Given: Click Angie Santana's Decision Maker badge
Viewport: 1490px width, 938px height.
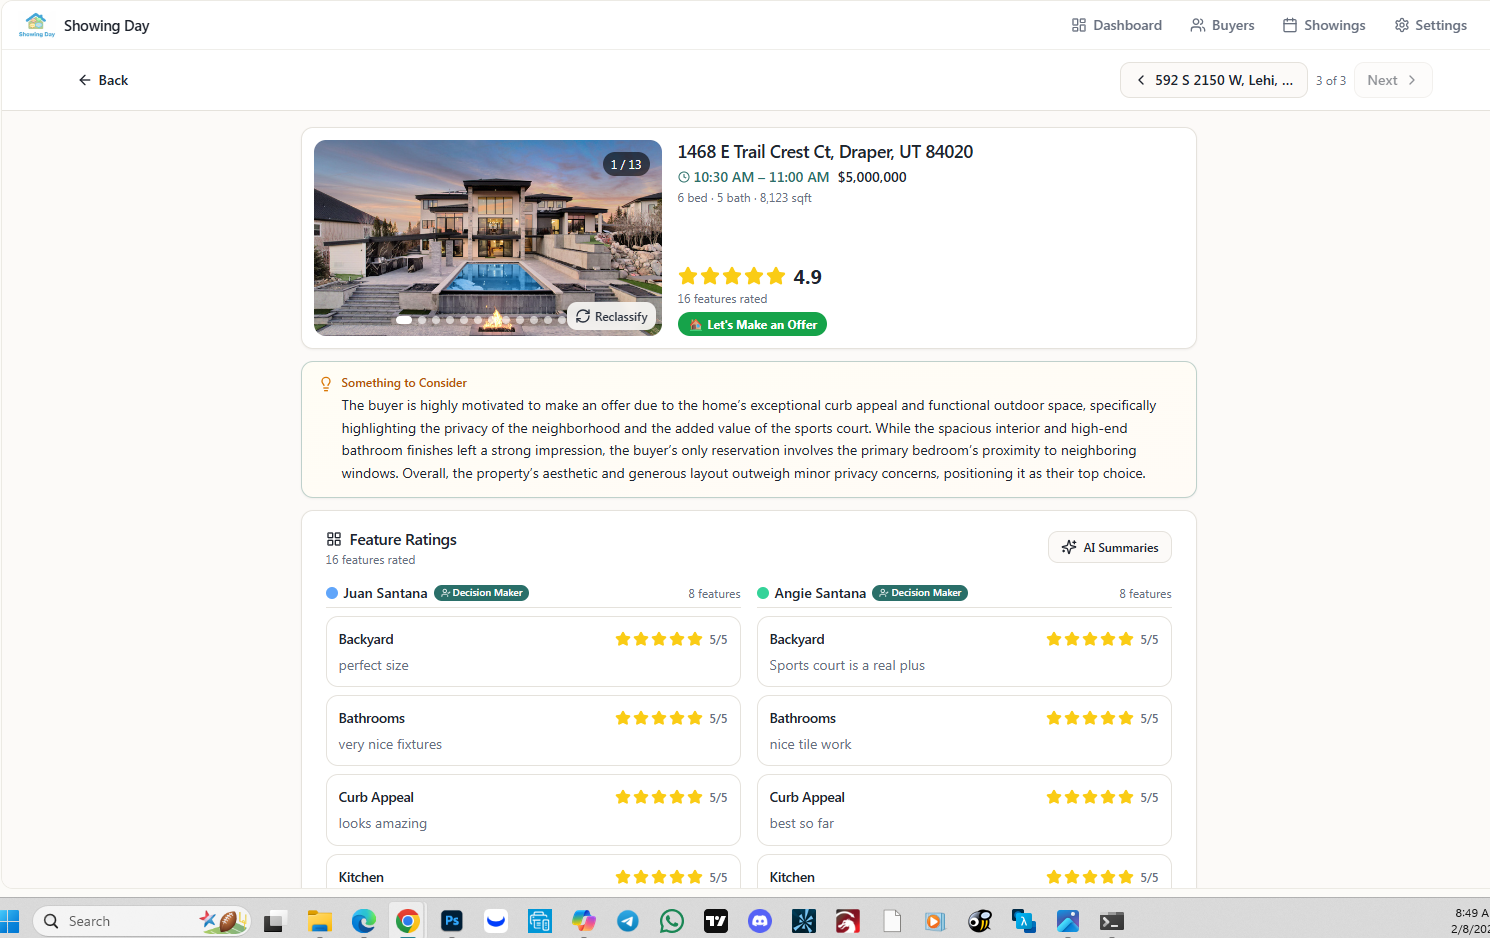Looking at the screenshot, I should point(919,592).
